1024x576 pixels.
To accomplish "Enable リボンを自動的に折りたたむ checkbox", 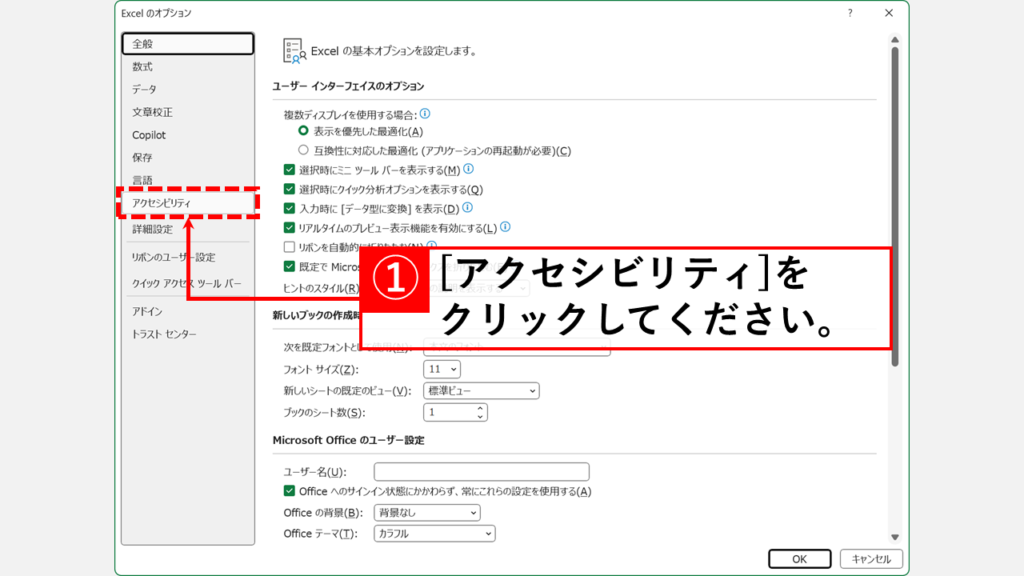I will (x=290, y=246).
